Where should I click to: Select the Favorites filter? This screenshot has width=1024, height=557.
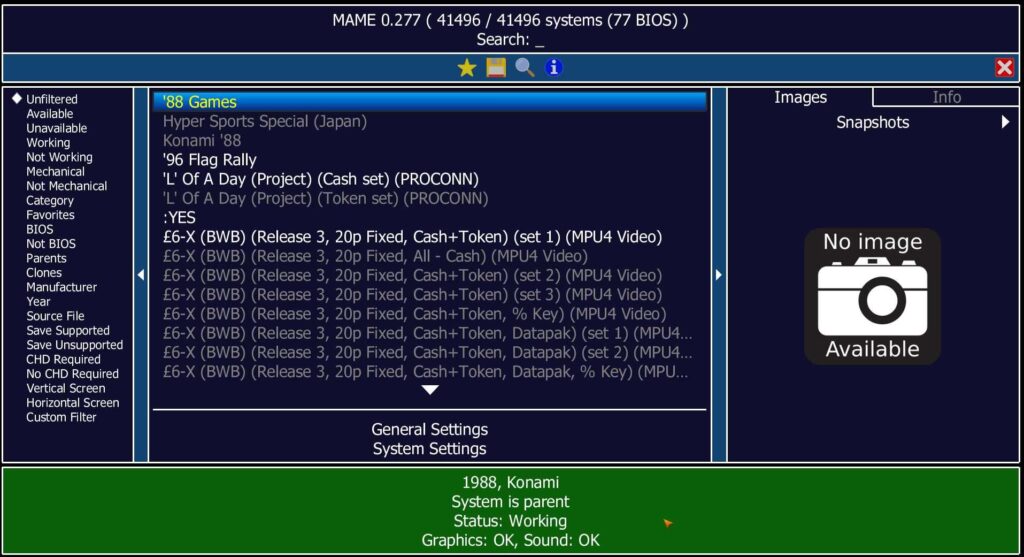50,215
